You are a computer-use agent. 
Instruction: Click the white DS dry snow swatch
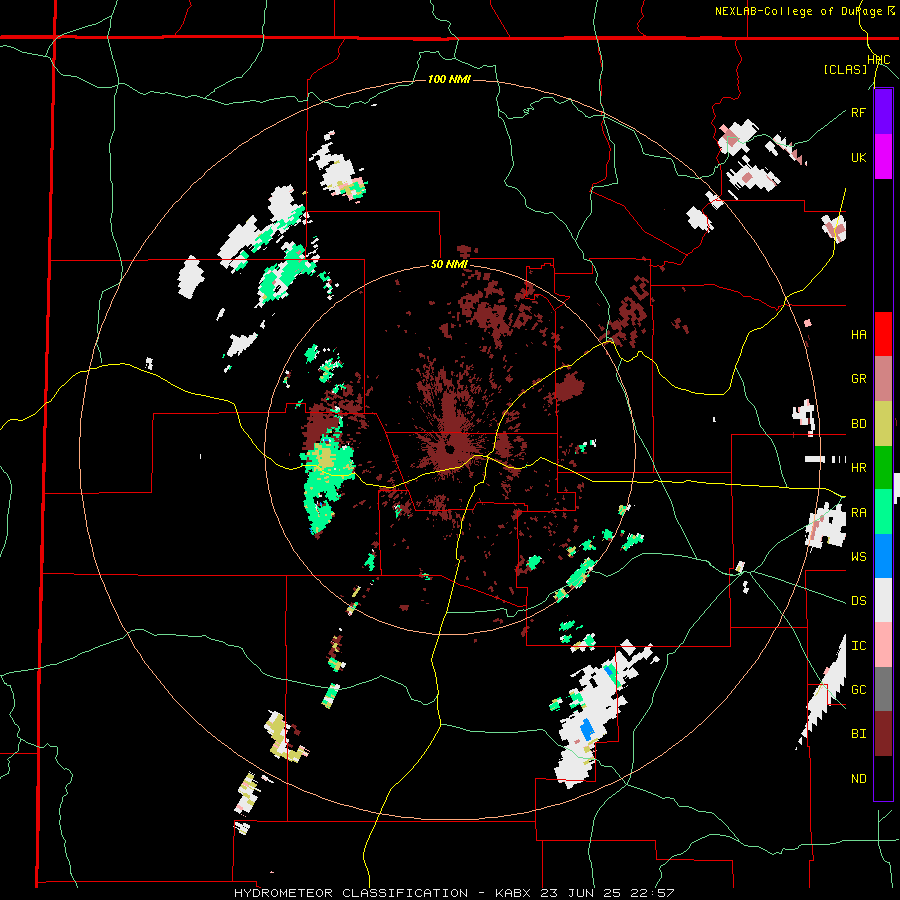[x=883, y=600]
